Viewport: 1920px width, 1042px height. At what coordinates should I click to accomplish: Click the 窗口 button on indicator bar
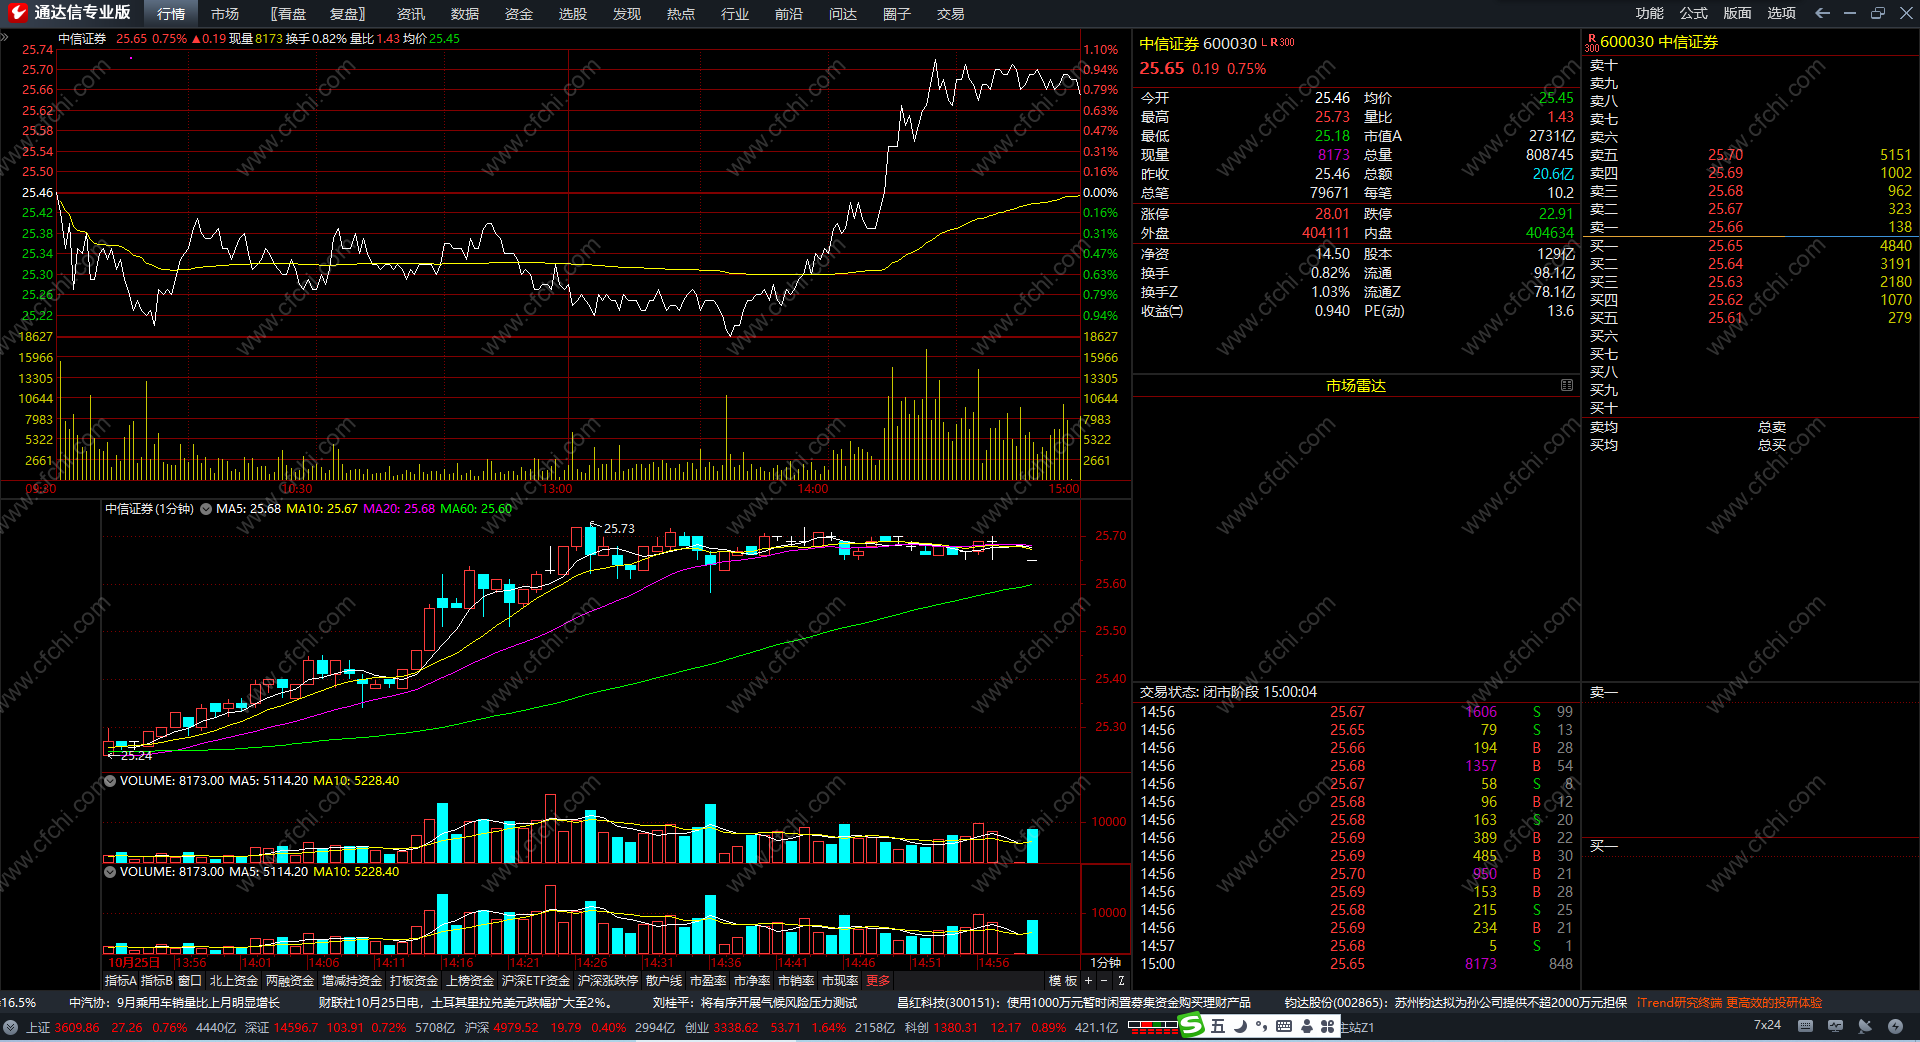click(190, 981)
